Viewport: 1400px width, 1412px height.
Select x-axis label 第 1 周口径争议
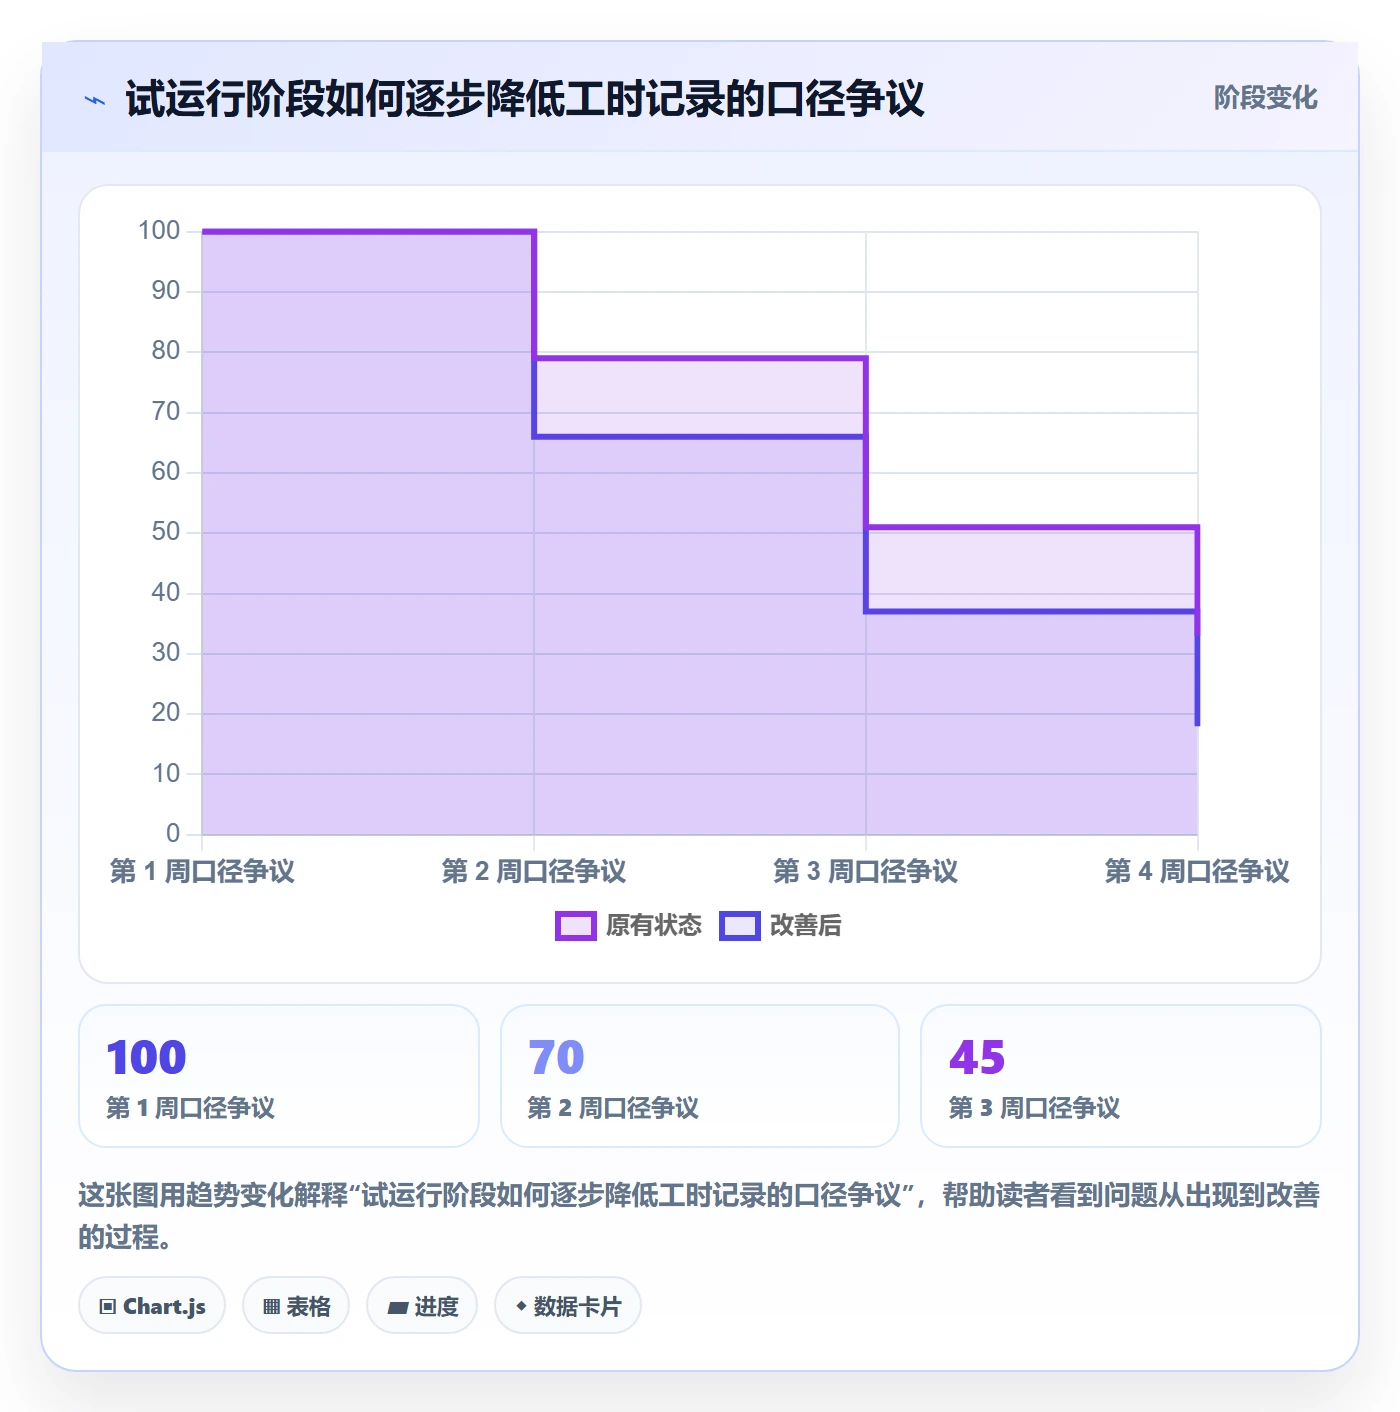(202, 871)
